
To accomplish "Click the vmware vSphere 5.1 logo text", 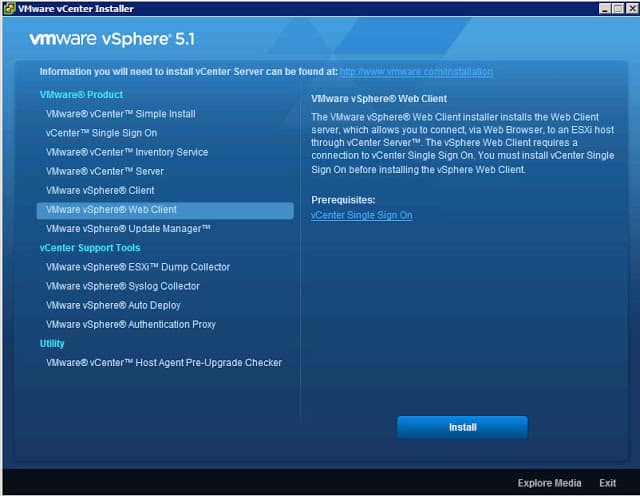I will (x=112, y=39).
